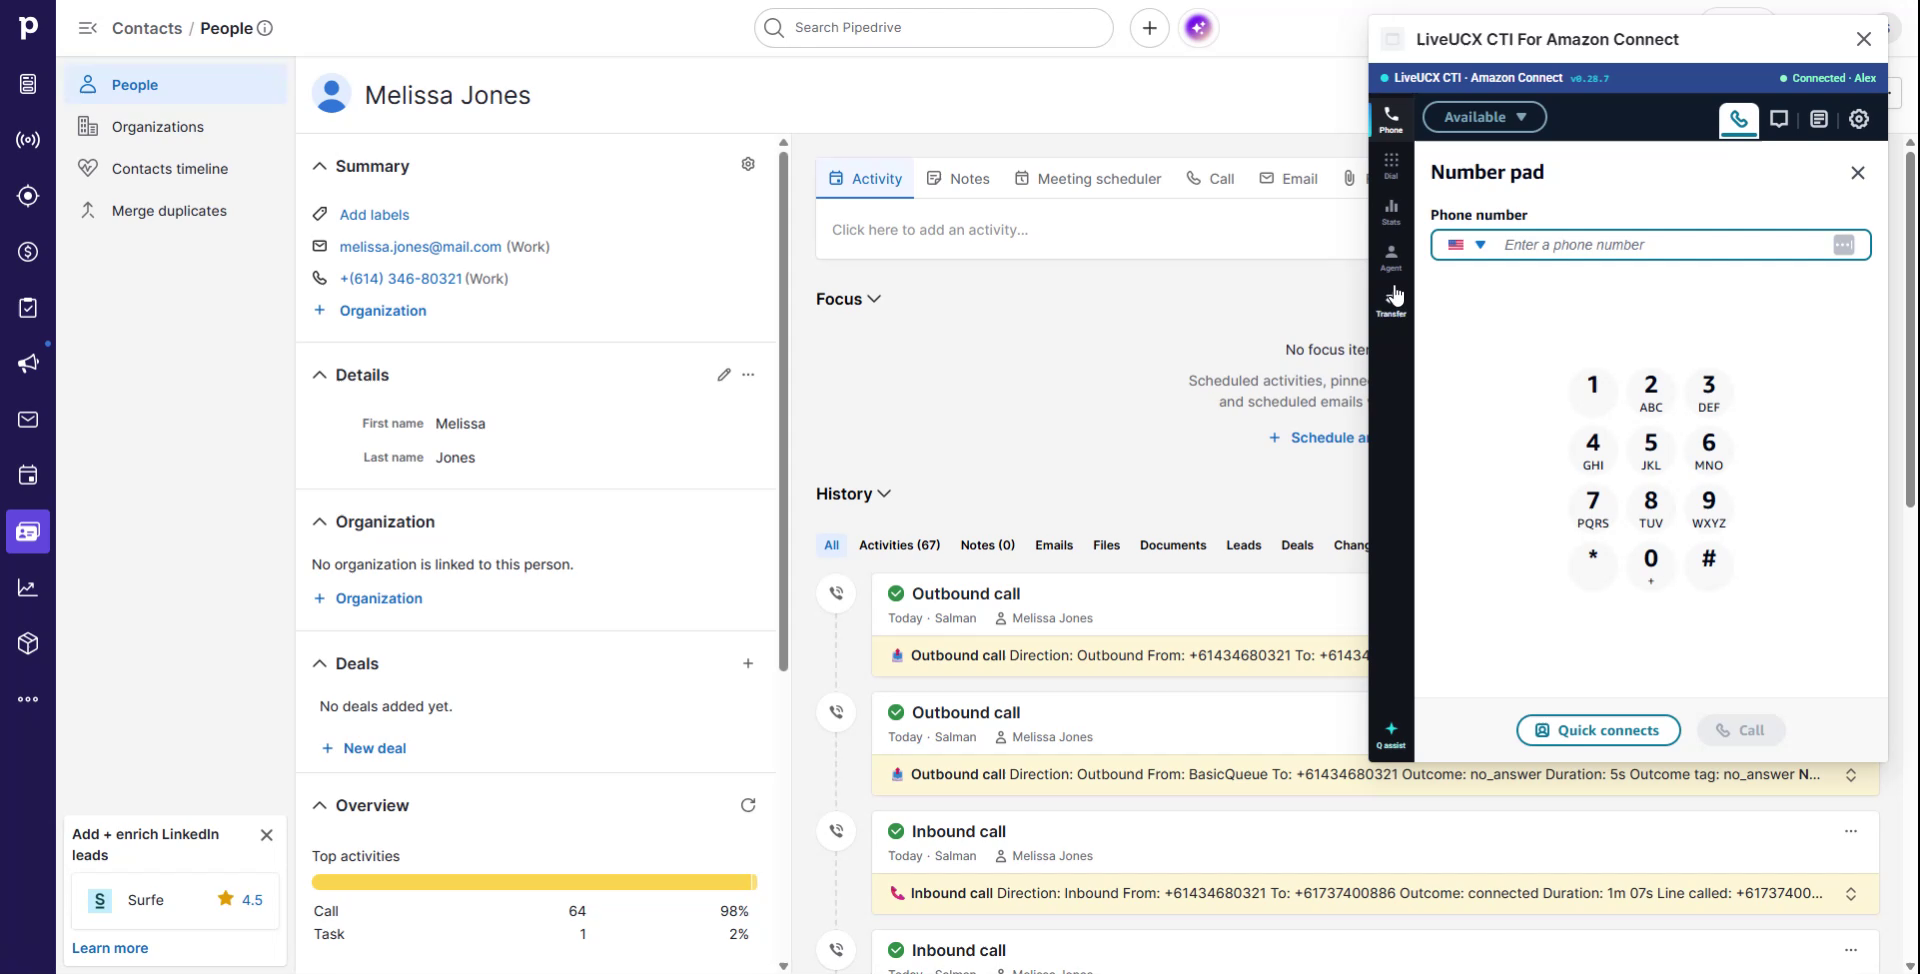Open Merge duplicates in the contacts menu

click(176, 211)
